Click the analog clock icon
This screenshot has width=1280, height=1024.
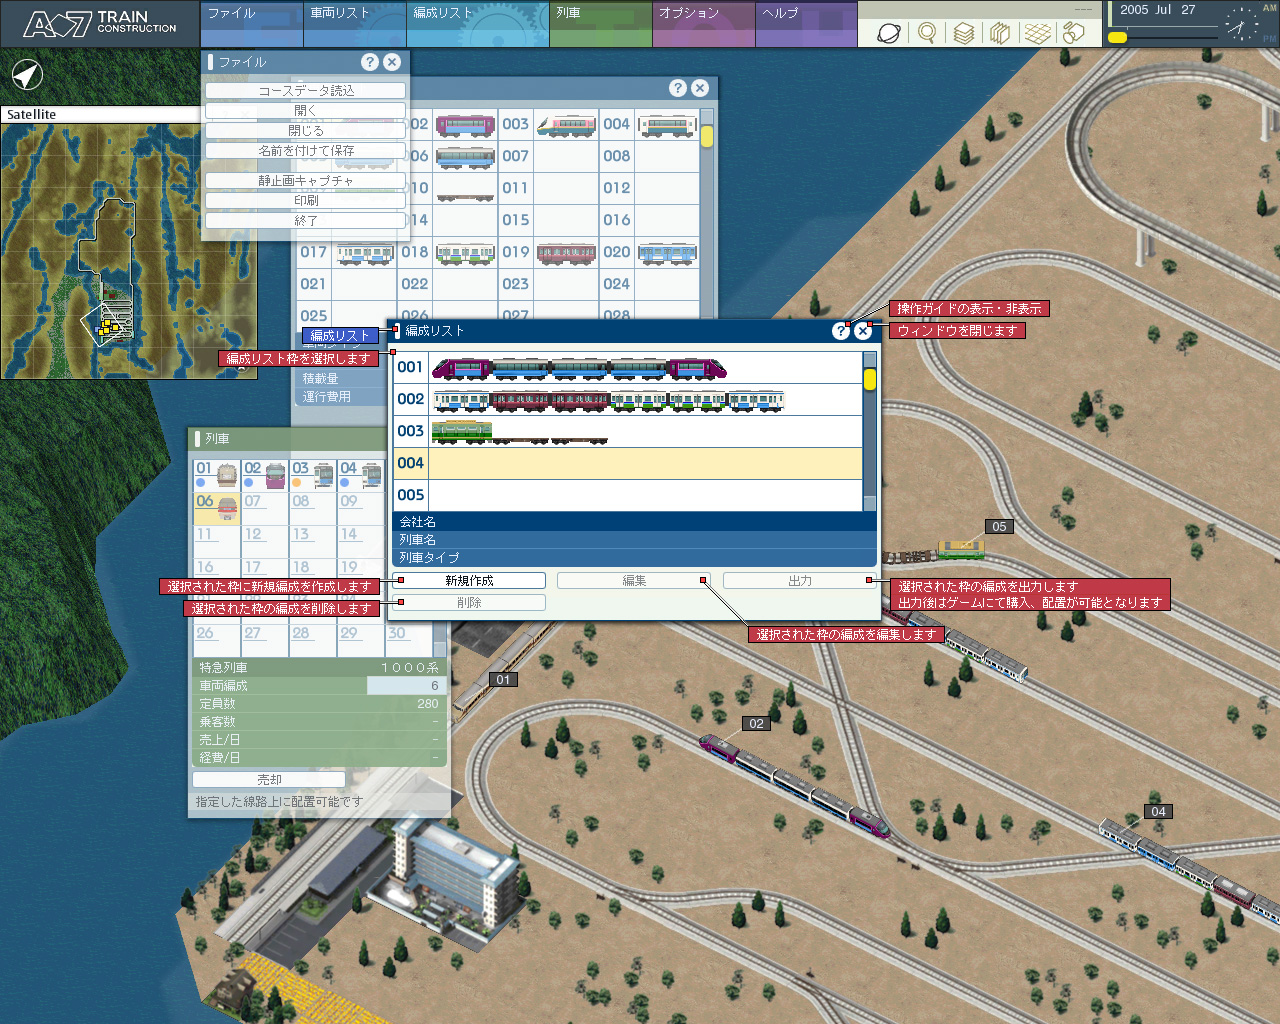click(1242, 23)
